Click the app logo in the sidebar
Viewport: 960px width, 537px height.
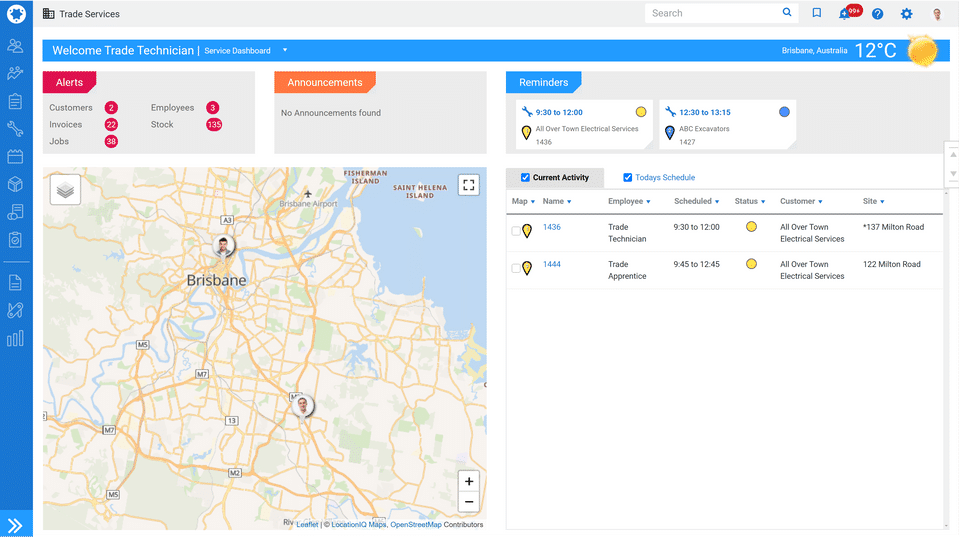coord(16,13)
